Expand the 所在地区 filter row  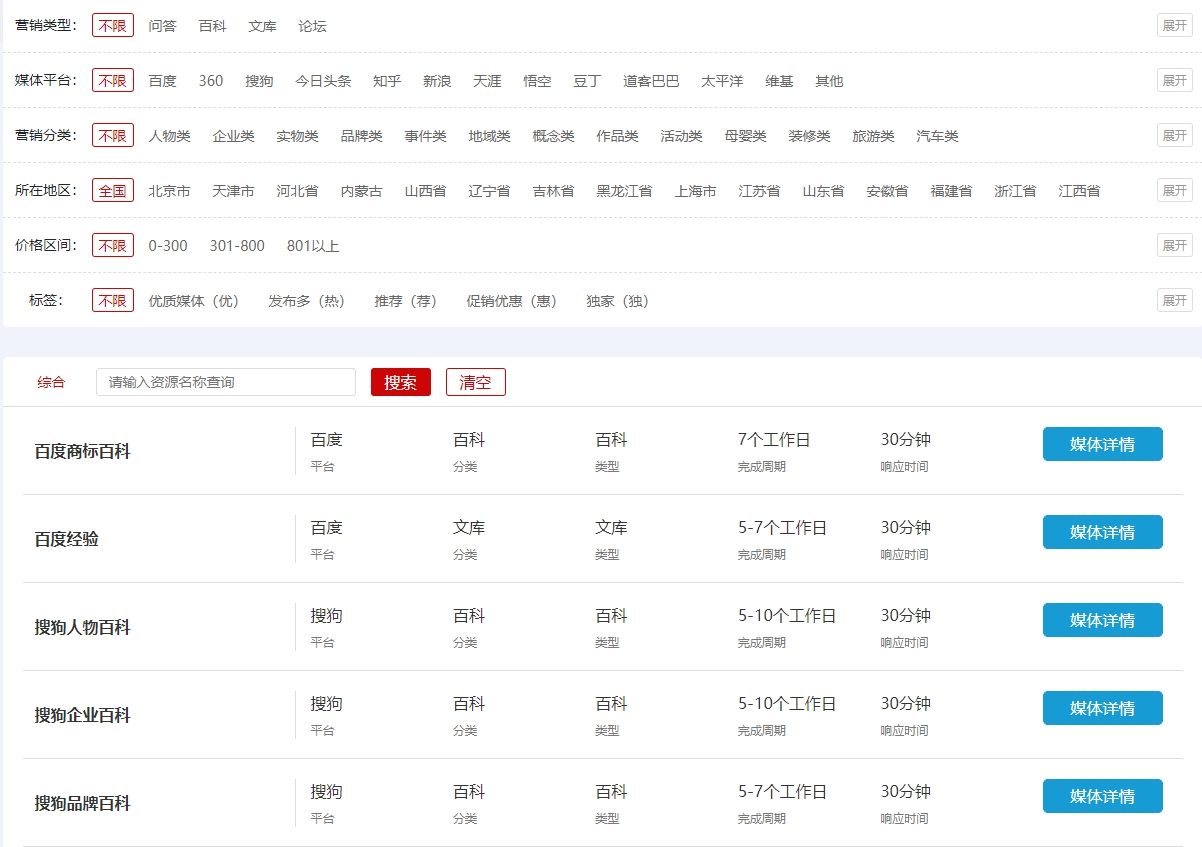point(1174,190)
